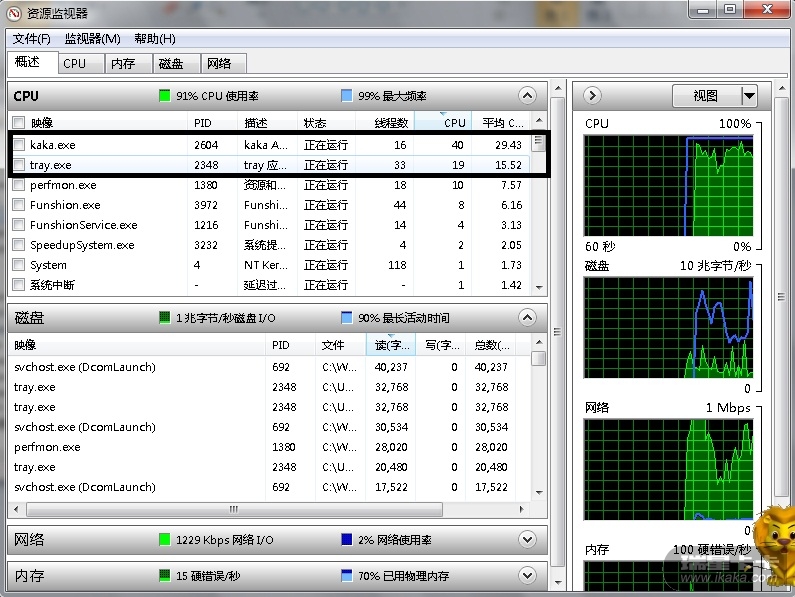
Task: Click the green 1229 Kbps network I/O square
Action: (x=164, y=539)
